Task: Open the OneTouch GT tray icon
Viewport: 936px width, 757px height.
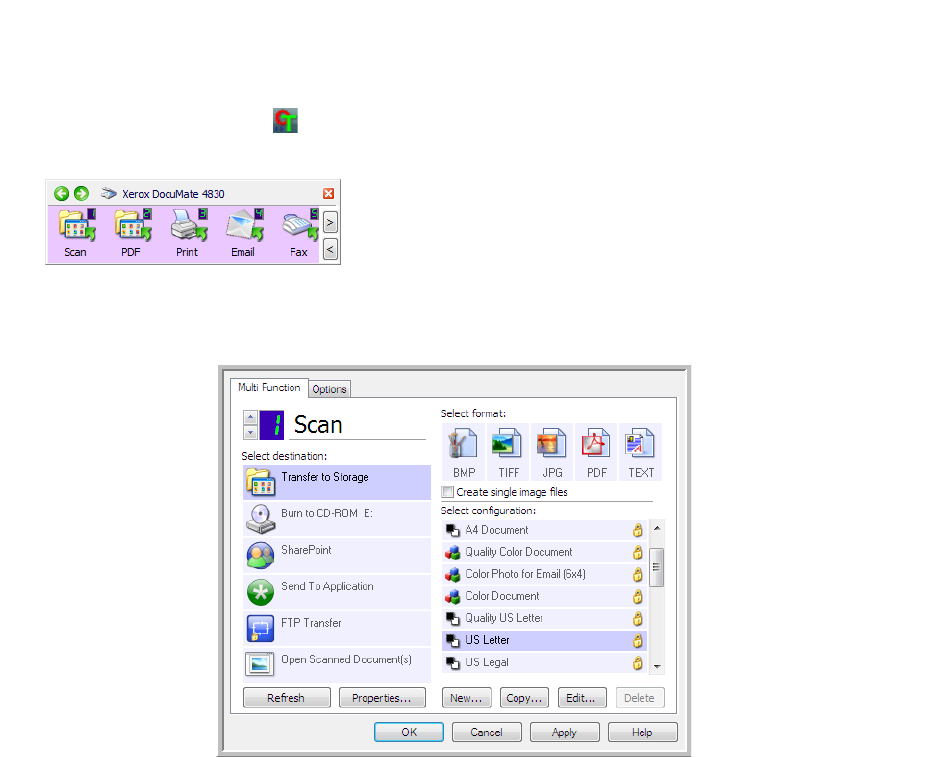Action: click(285, 121)
